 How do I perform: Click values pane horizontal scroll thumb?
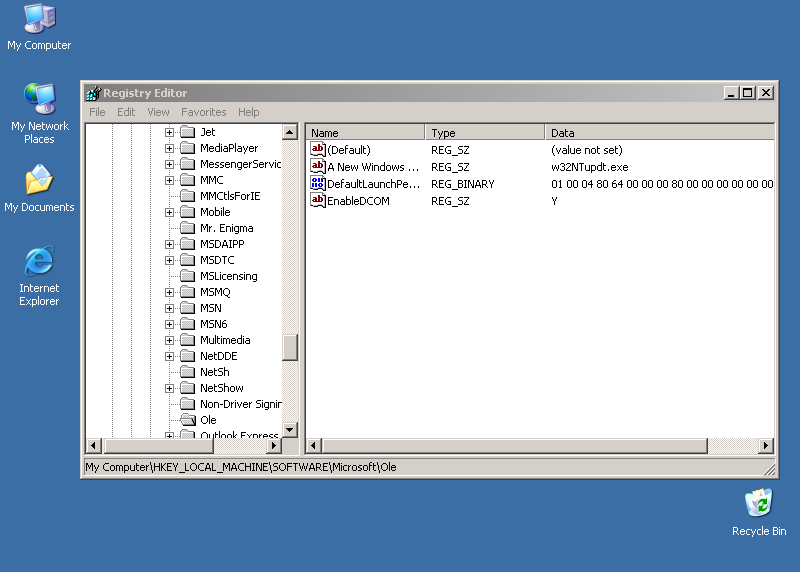pos(515,445)
